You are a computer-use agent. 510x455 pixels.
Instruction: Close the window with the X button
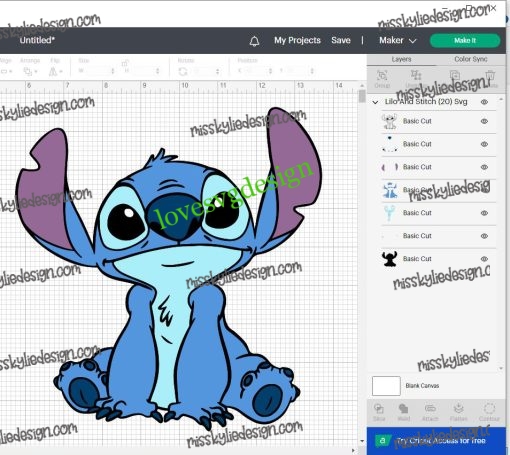click(493, 8)
